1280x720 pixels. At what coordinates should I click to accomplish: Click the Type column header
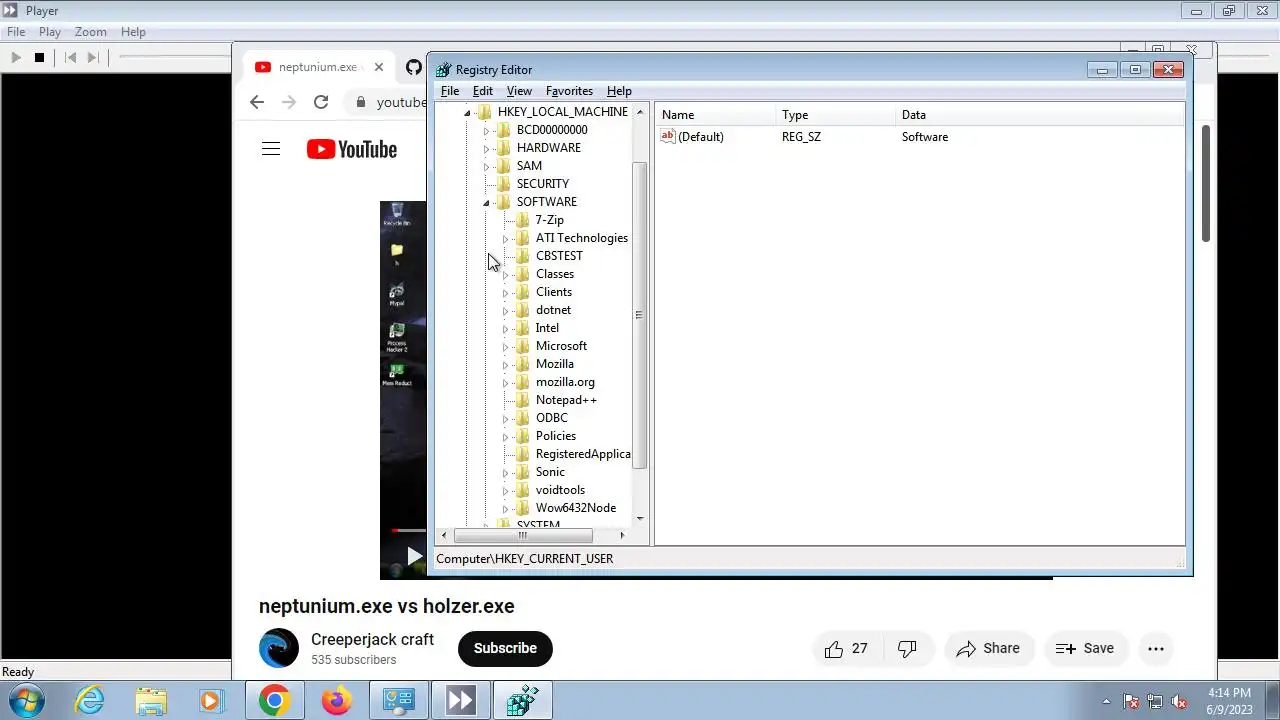[x=835, y=115]
